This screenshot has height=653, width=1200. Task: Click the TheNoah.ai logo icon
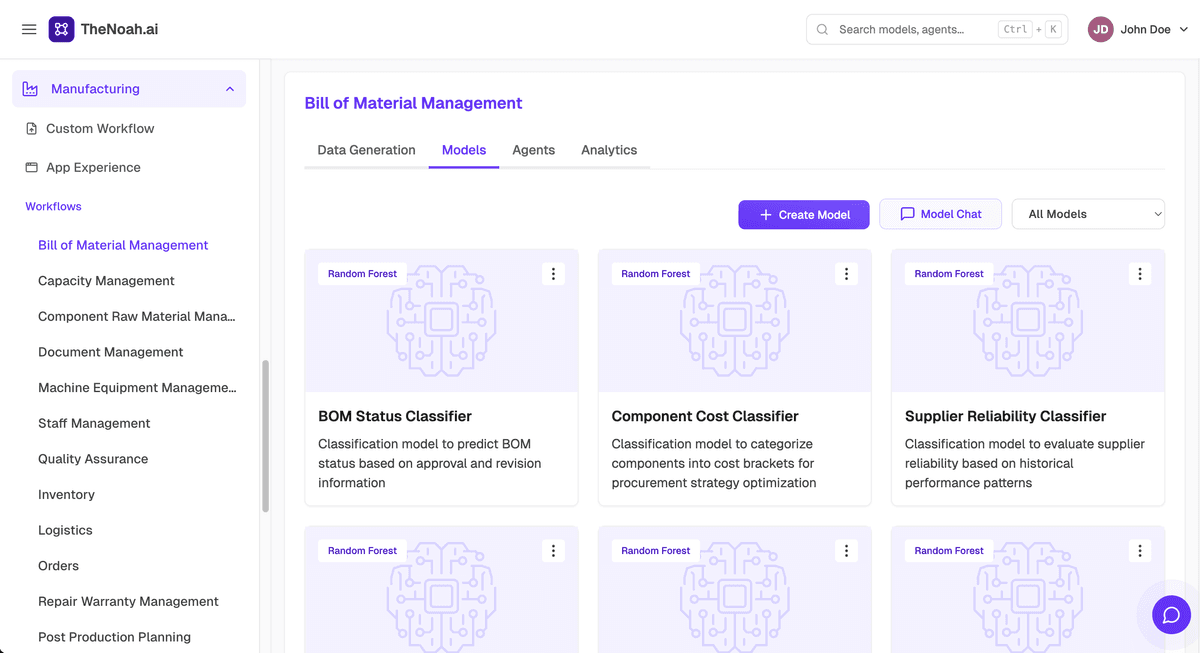pyautogui.click(x=61, y=29)
